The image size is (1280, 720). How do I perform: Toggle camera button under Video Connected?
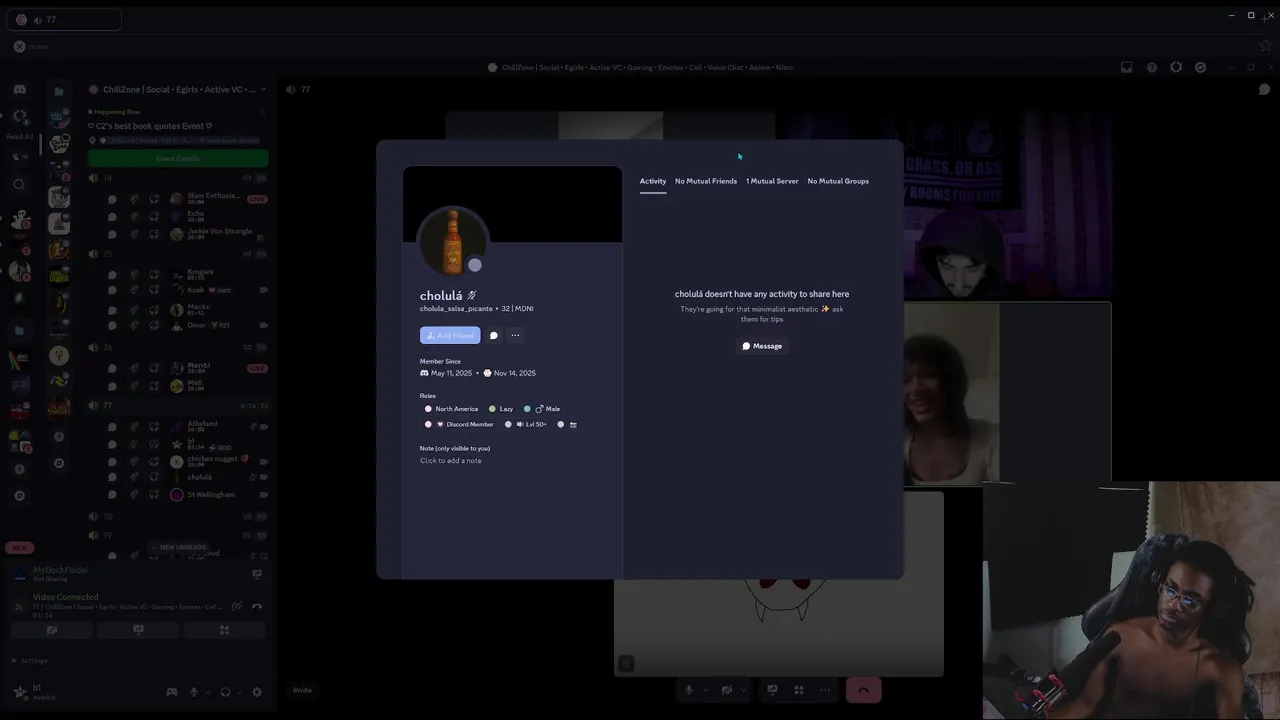pos(52,630)
